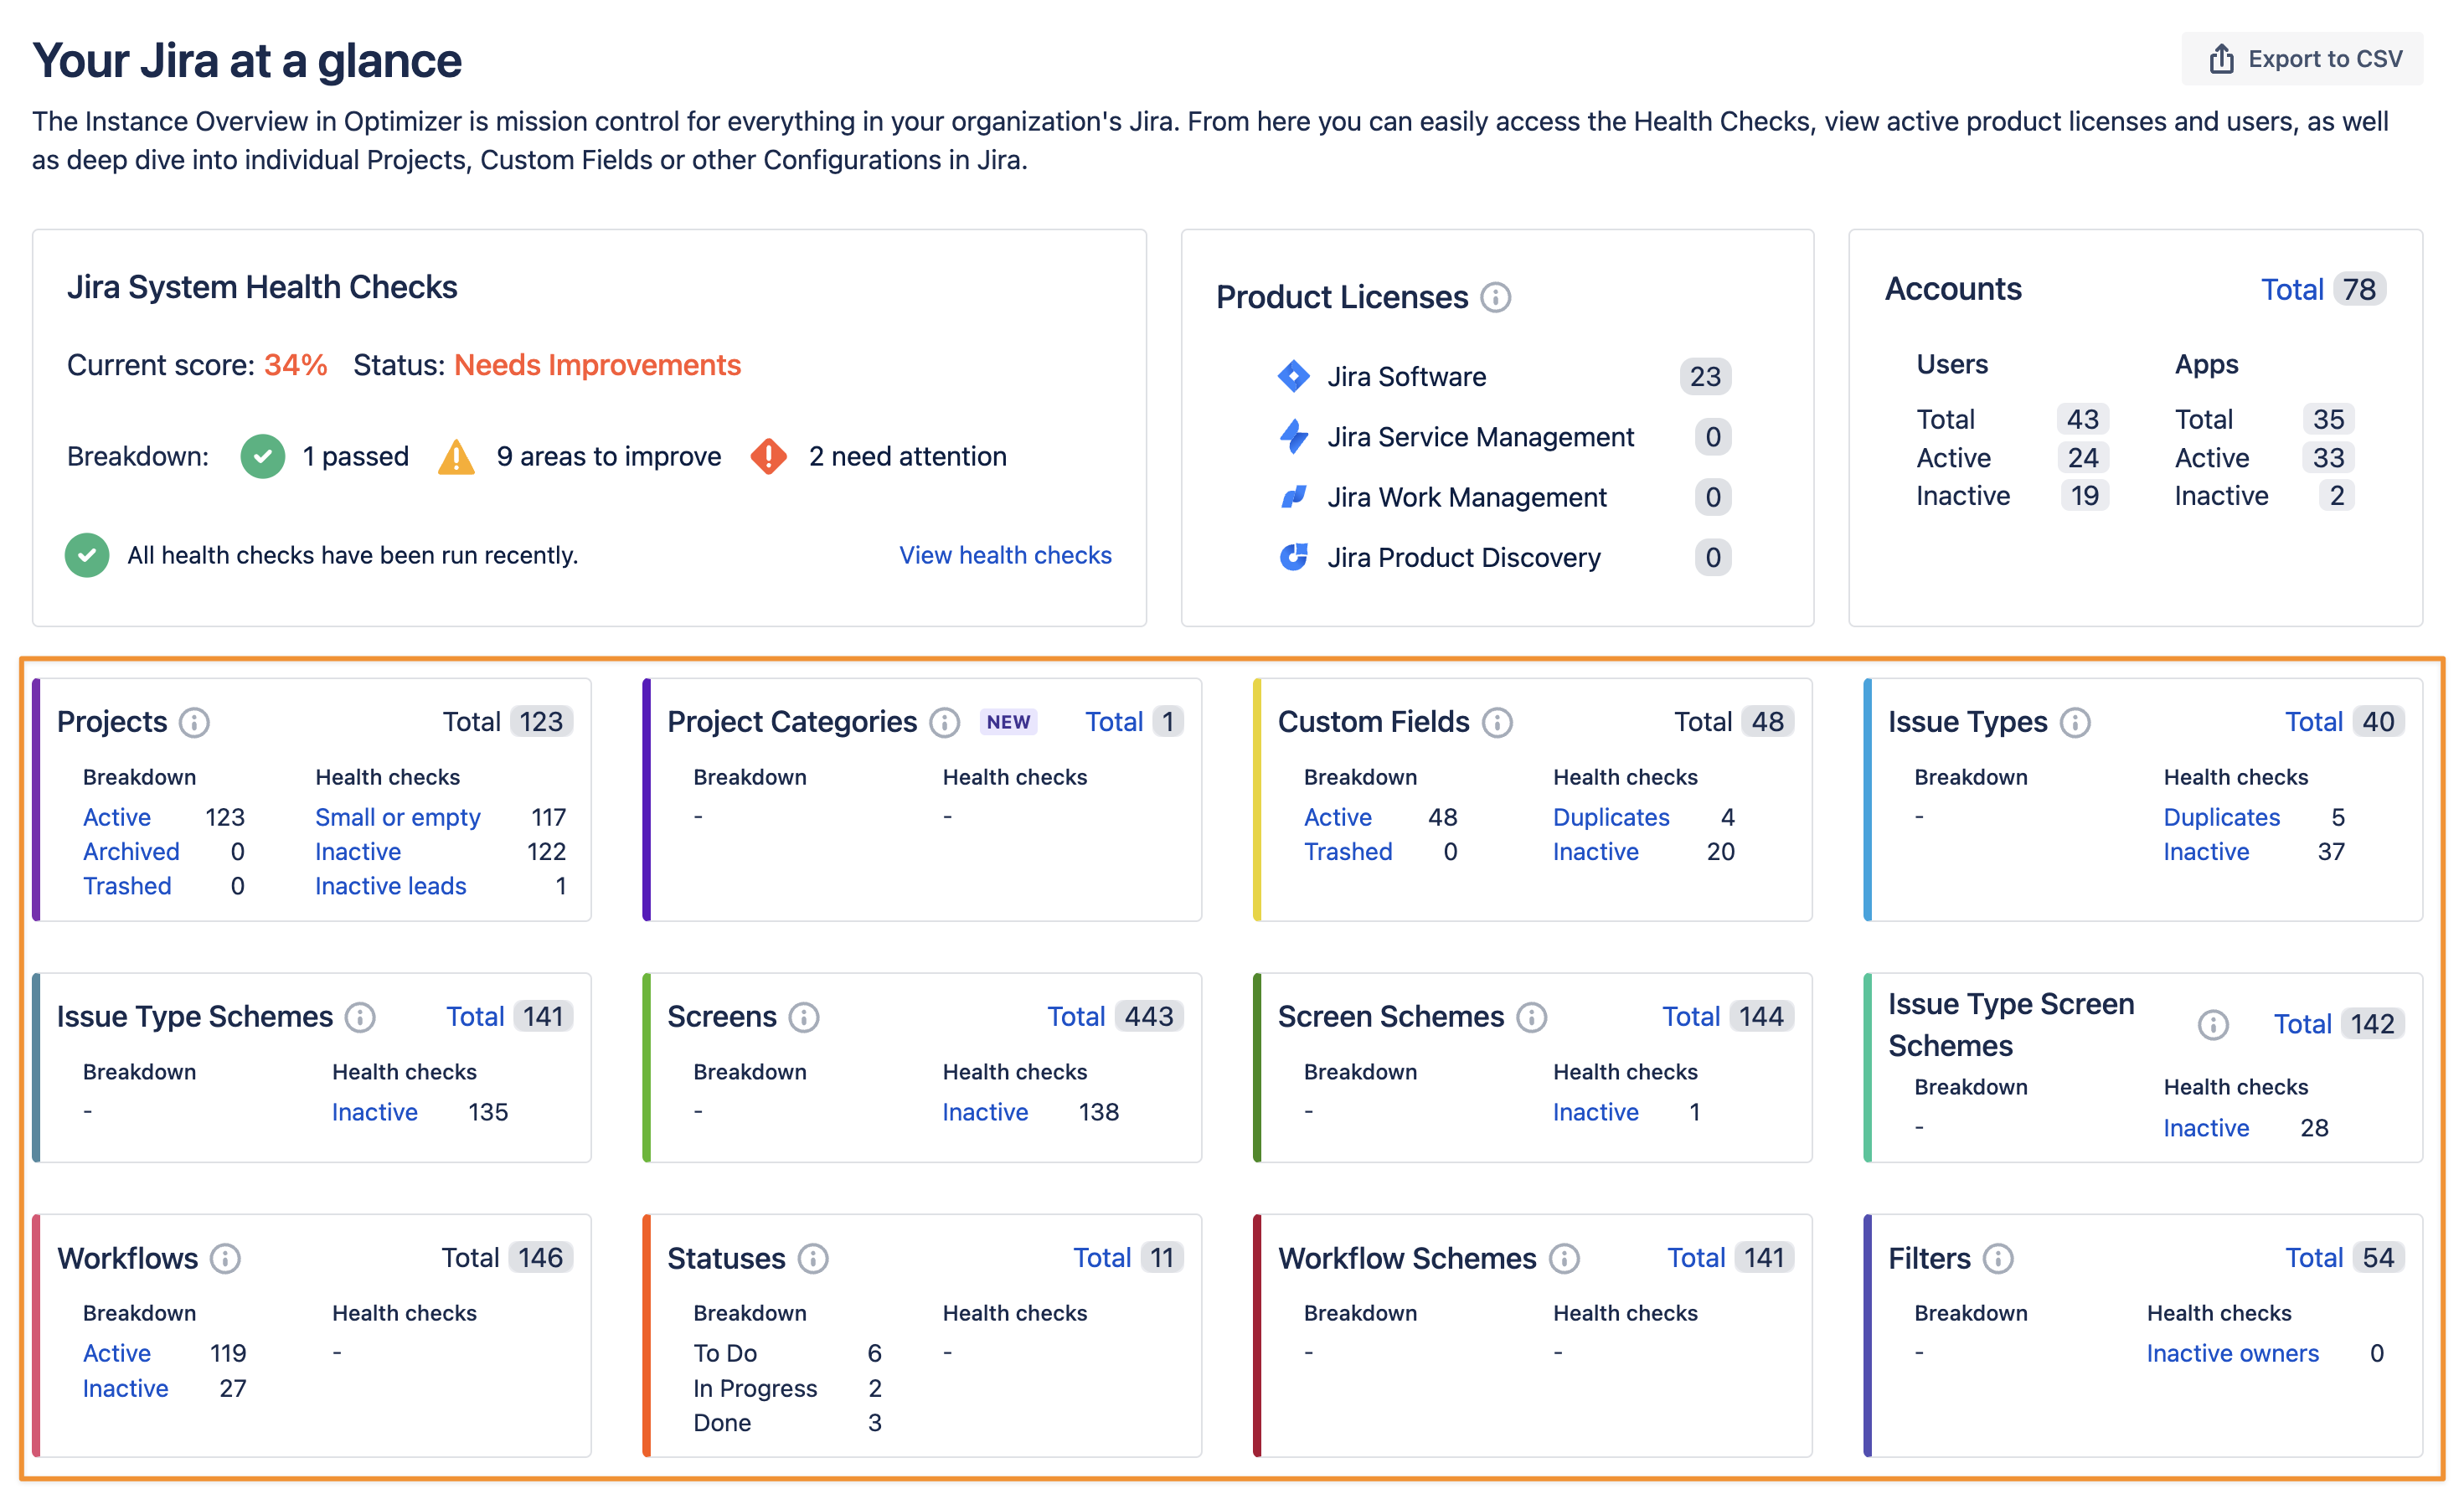
Task: Open the Issue Type Screen Schemes info tooltip
Action: [2214, 1024]
